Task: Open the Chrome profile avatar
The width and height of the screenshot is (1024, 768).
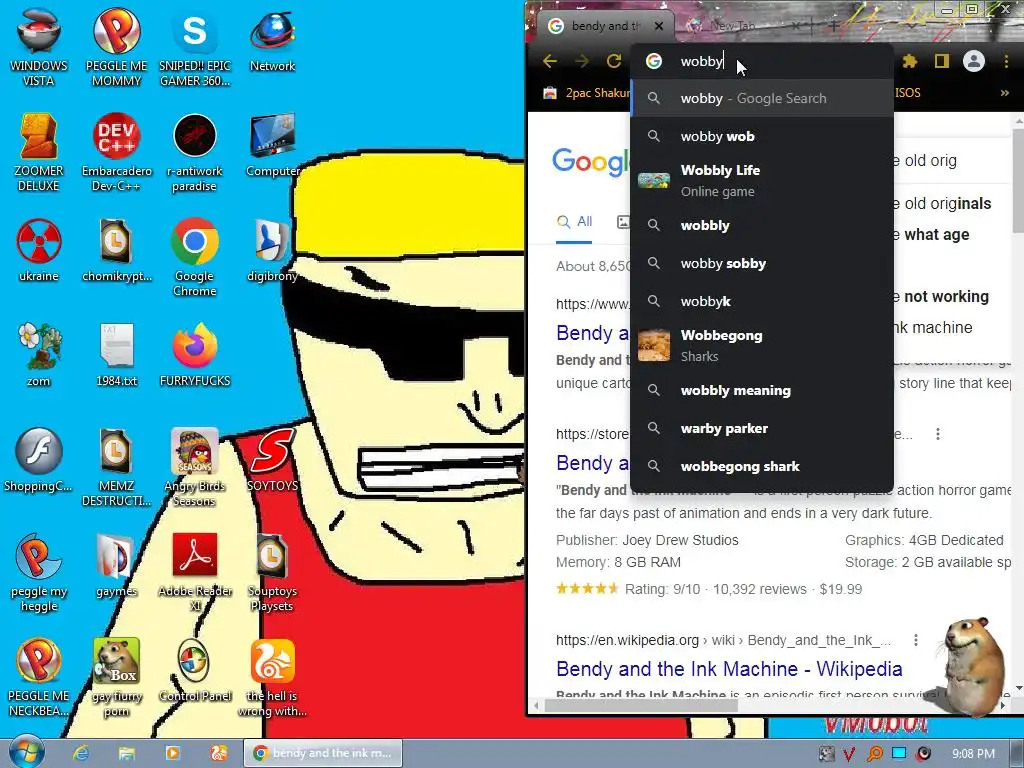Action: 974,61
